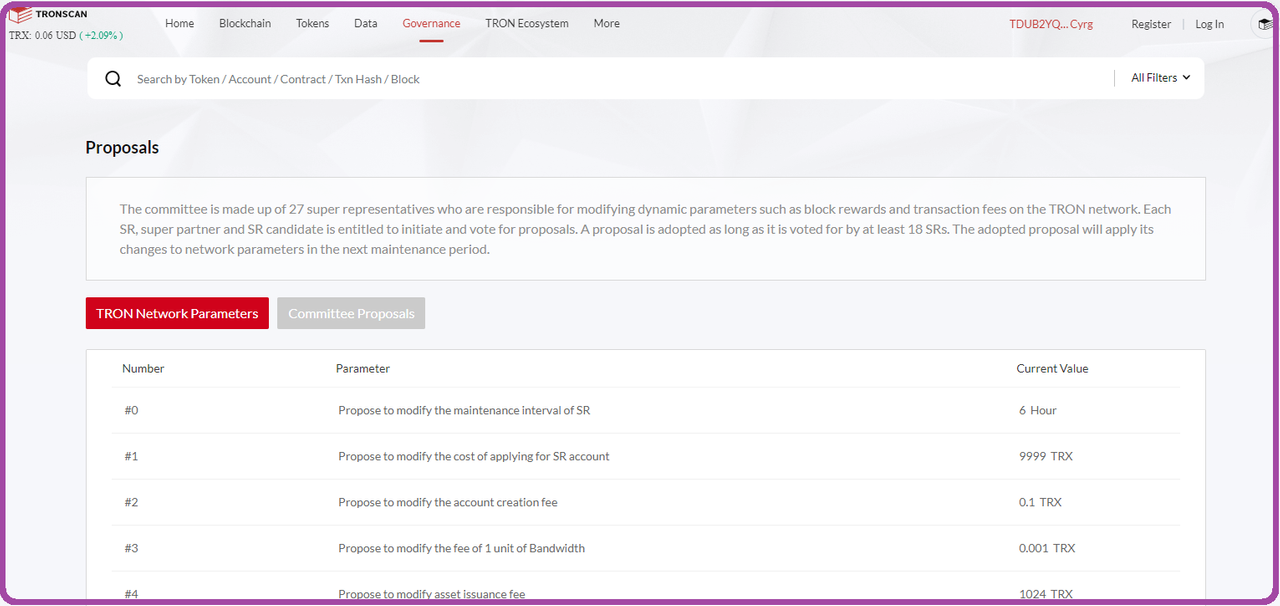Open the All Filters dropdown

[1157, 77]
